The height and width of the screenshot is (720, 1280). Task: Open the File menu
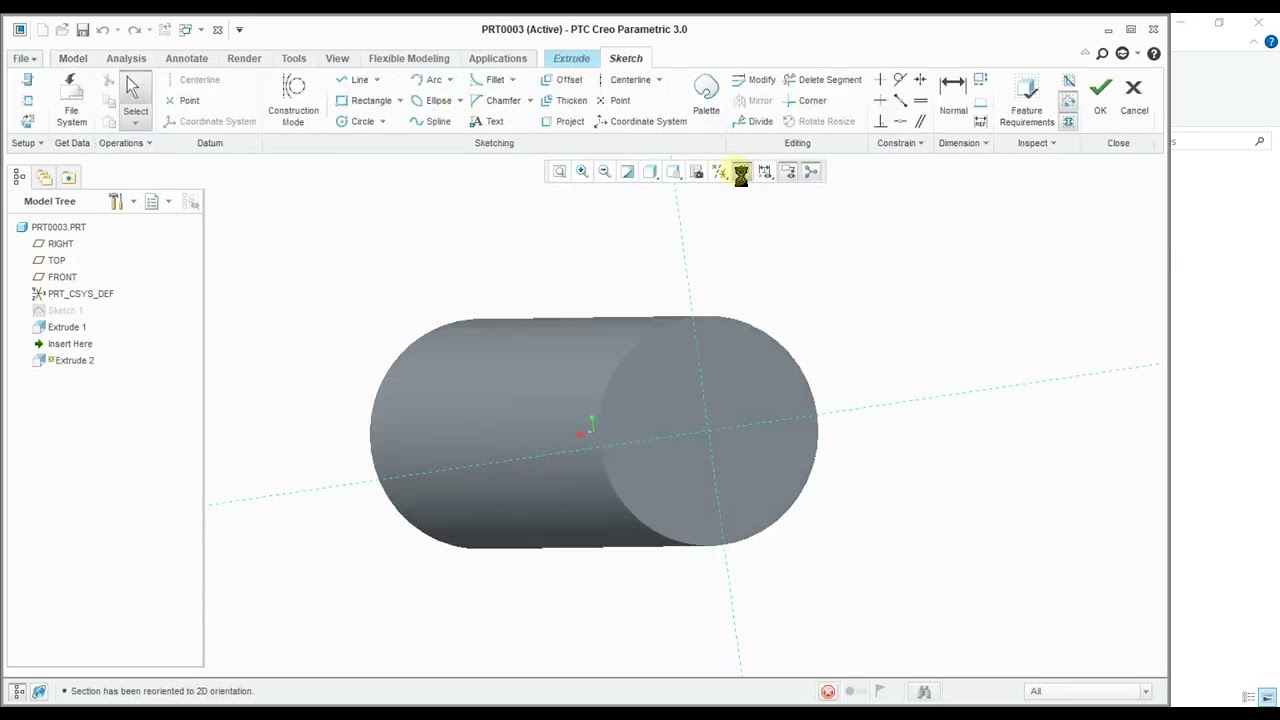(x=25, y=58)
